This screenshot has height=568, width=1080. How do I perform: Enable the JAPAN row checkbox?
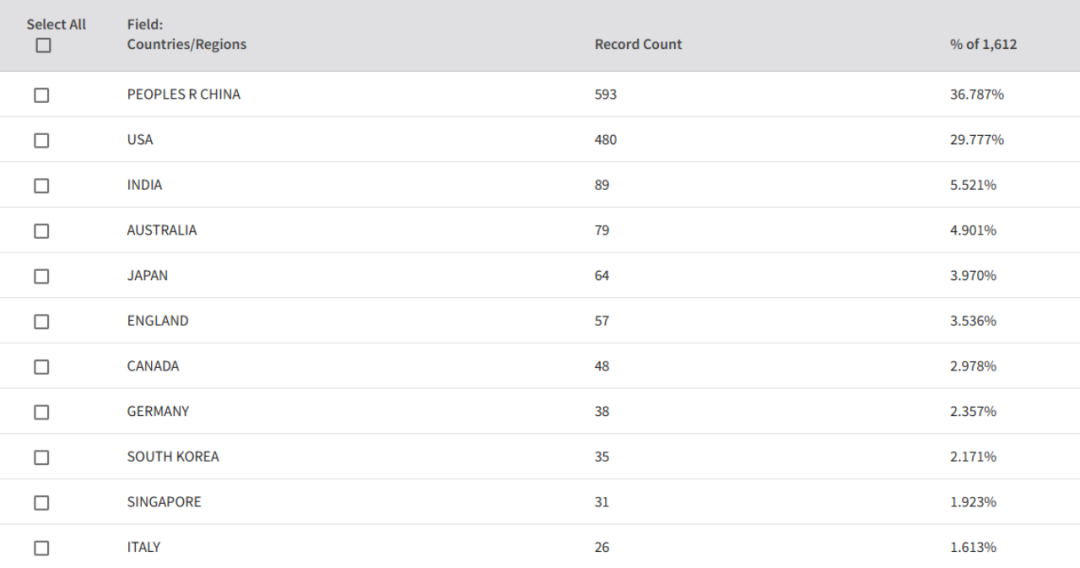[x=41, y=277]
